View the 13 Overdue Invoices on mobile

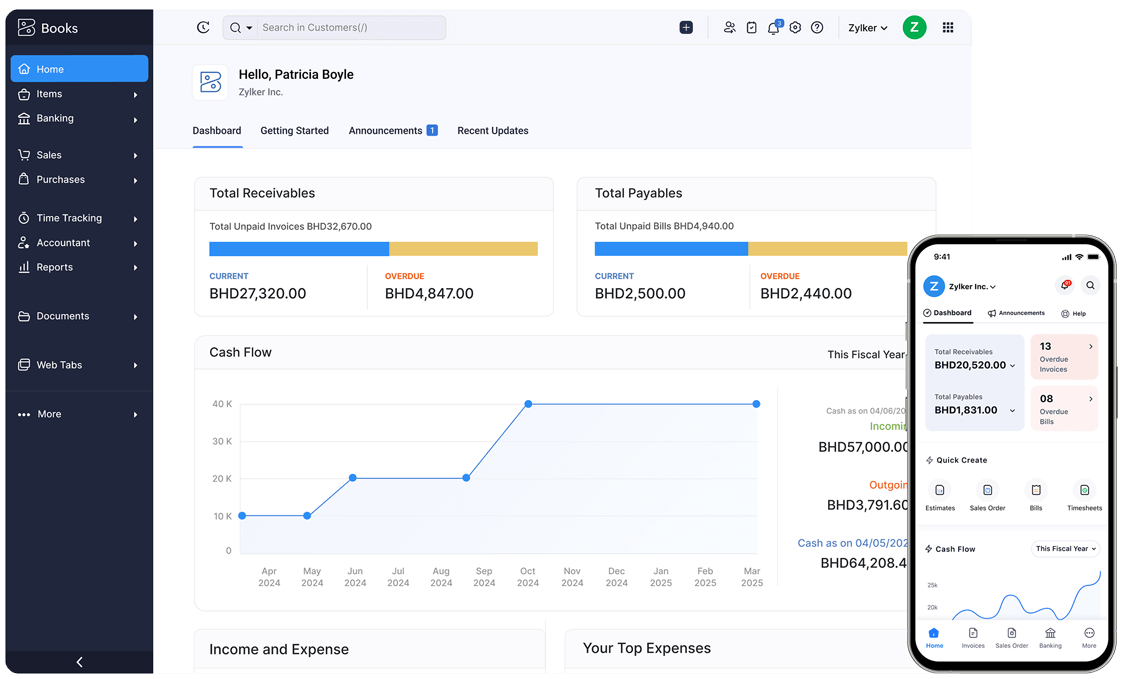click(x=1064, y=357)
